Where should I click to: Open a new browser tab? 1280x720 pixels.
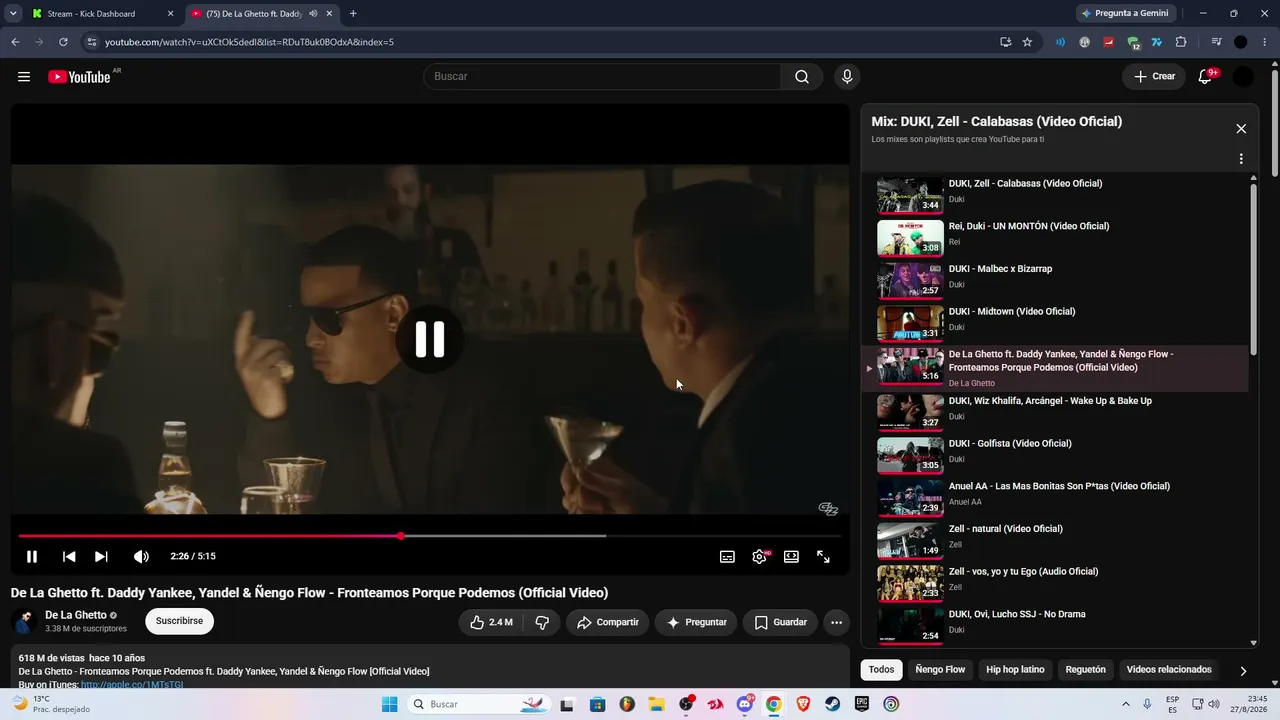(x=353, y=14)
